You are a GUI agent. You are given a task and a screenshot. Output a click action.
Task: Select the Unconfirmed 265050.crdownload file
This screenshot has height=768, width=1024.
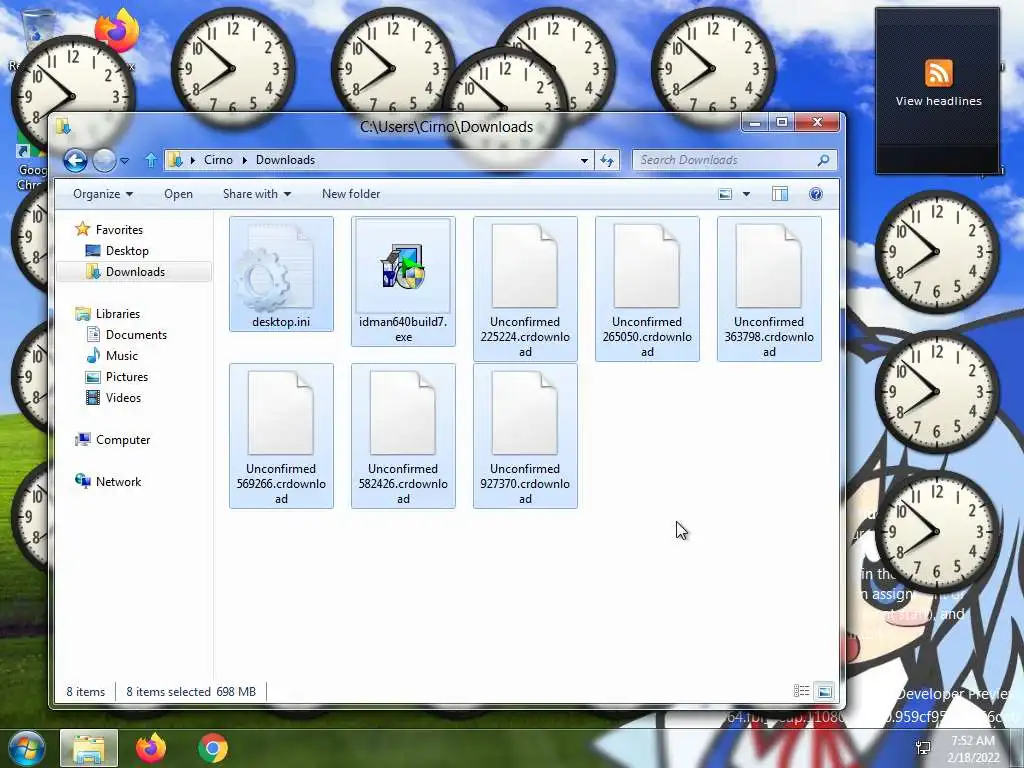pyautogui.click(x=647, y=289)
